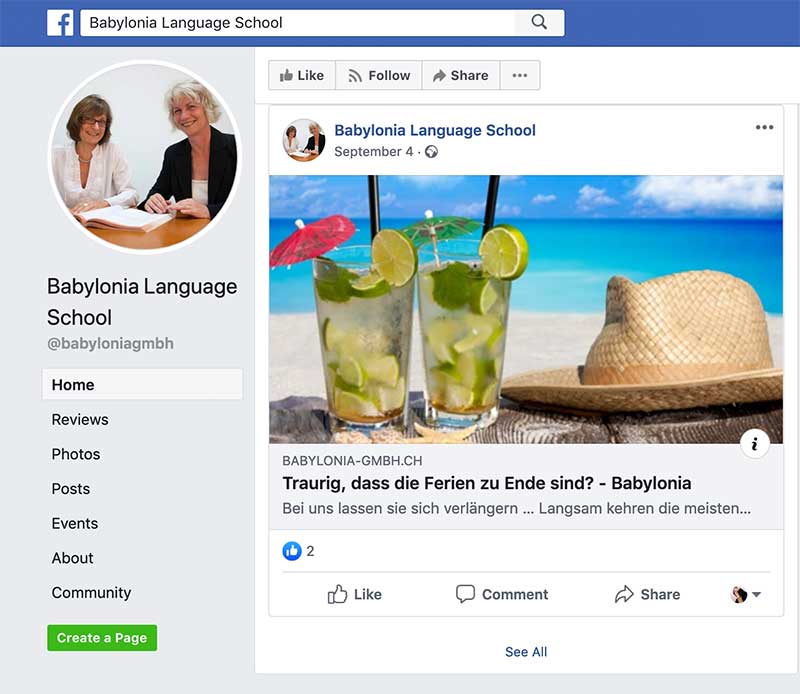Go to the Photos sidebar item
Screen dimensions: 800x694
pyautogui.click(x=76, y=454)
